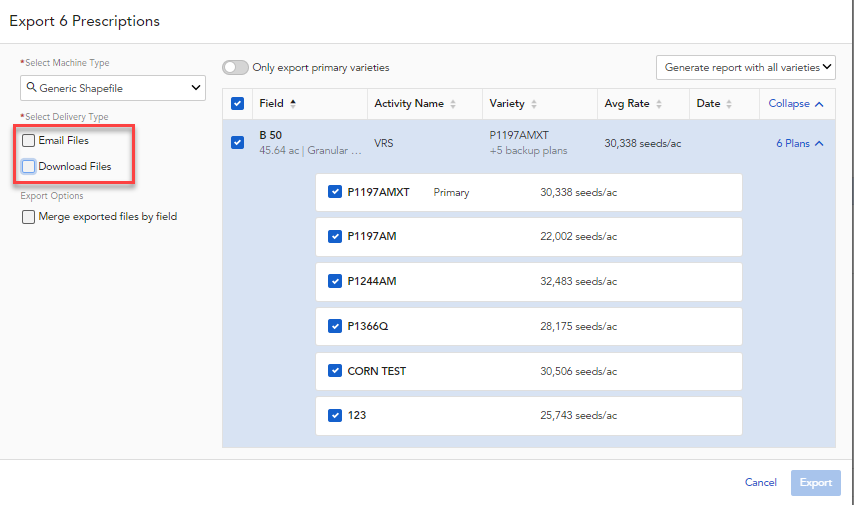Click the Export button
The width and height of the screenshot is (854, 505).
click(x=815, y=483)
